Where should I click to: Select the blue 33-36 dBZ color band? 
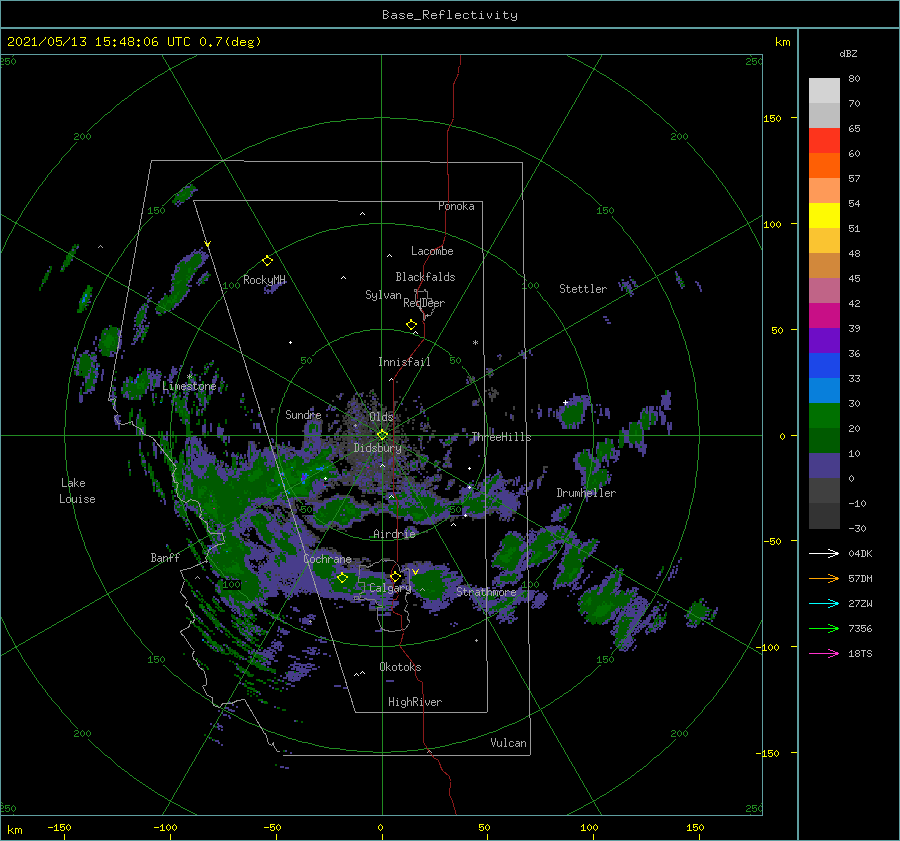(824, 366)
